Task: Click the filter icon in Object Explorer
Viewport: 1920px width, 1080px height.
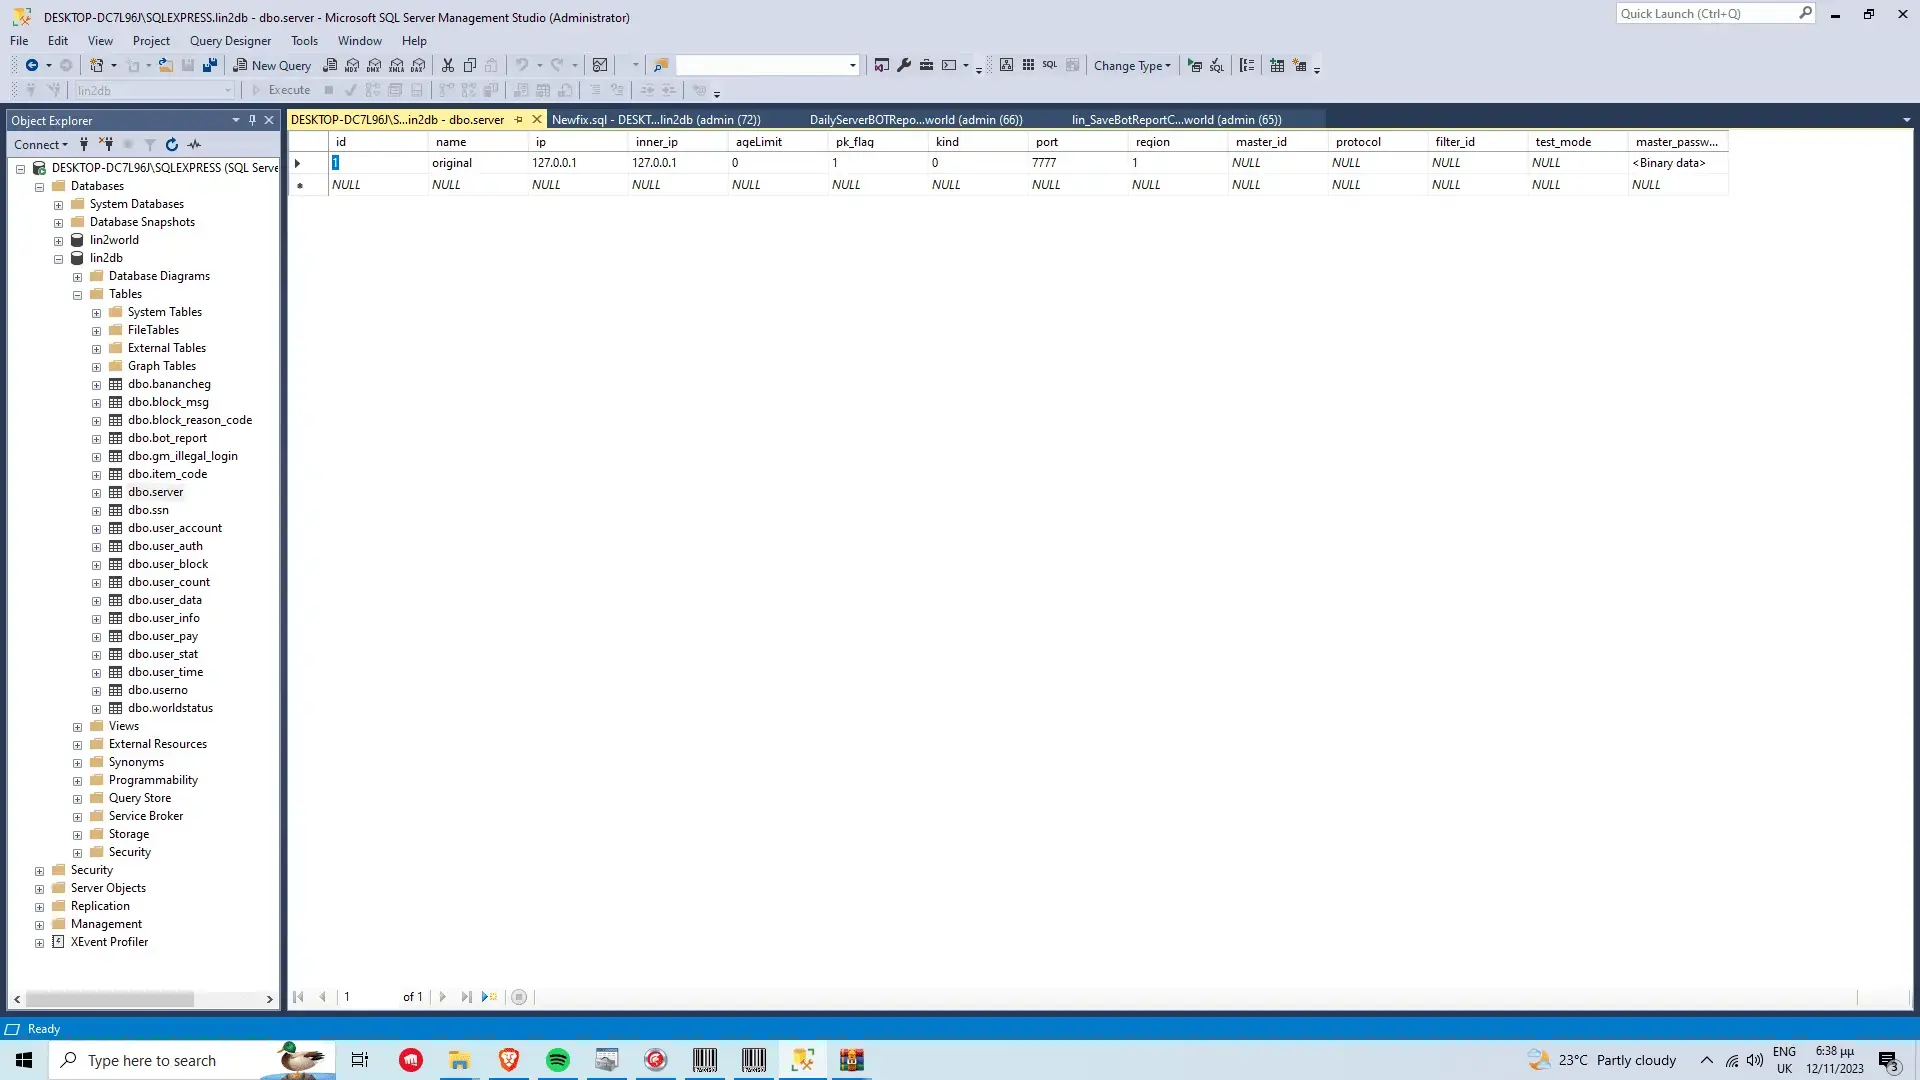Action: [150, 145]
